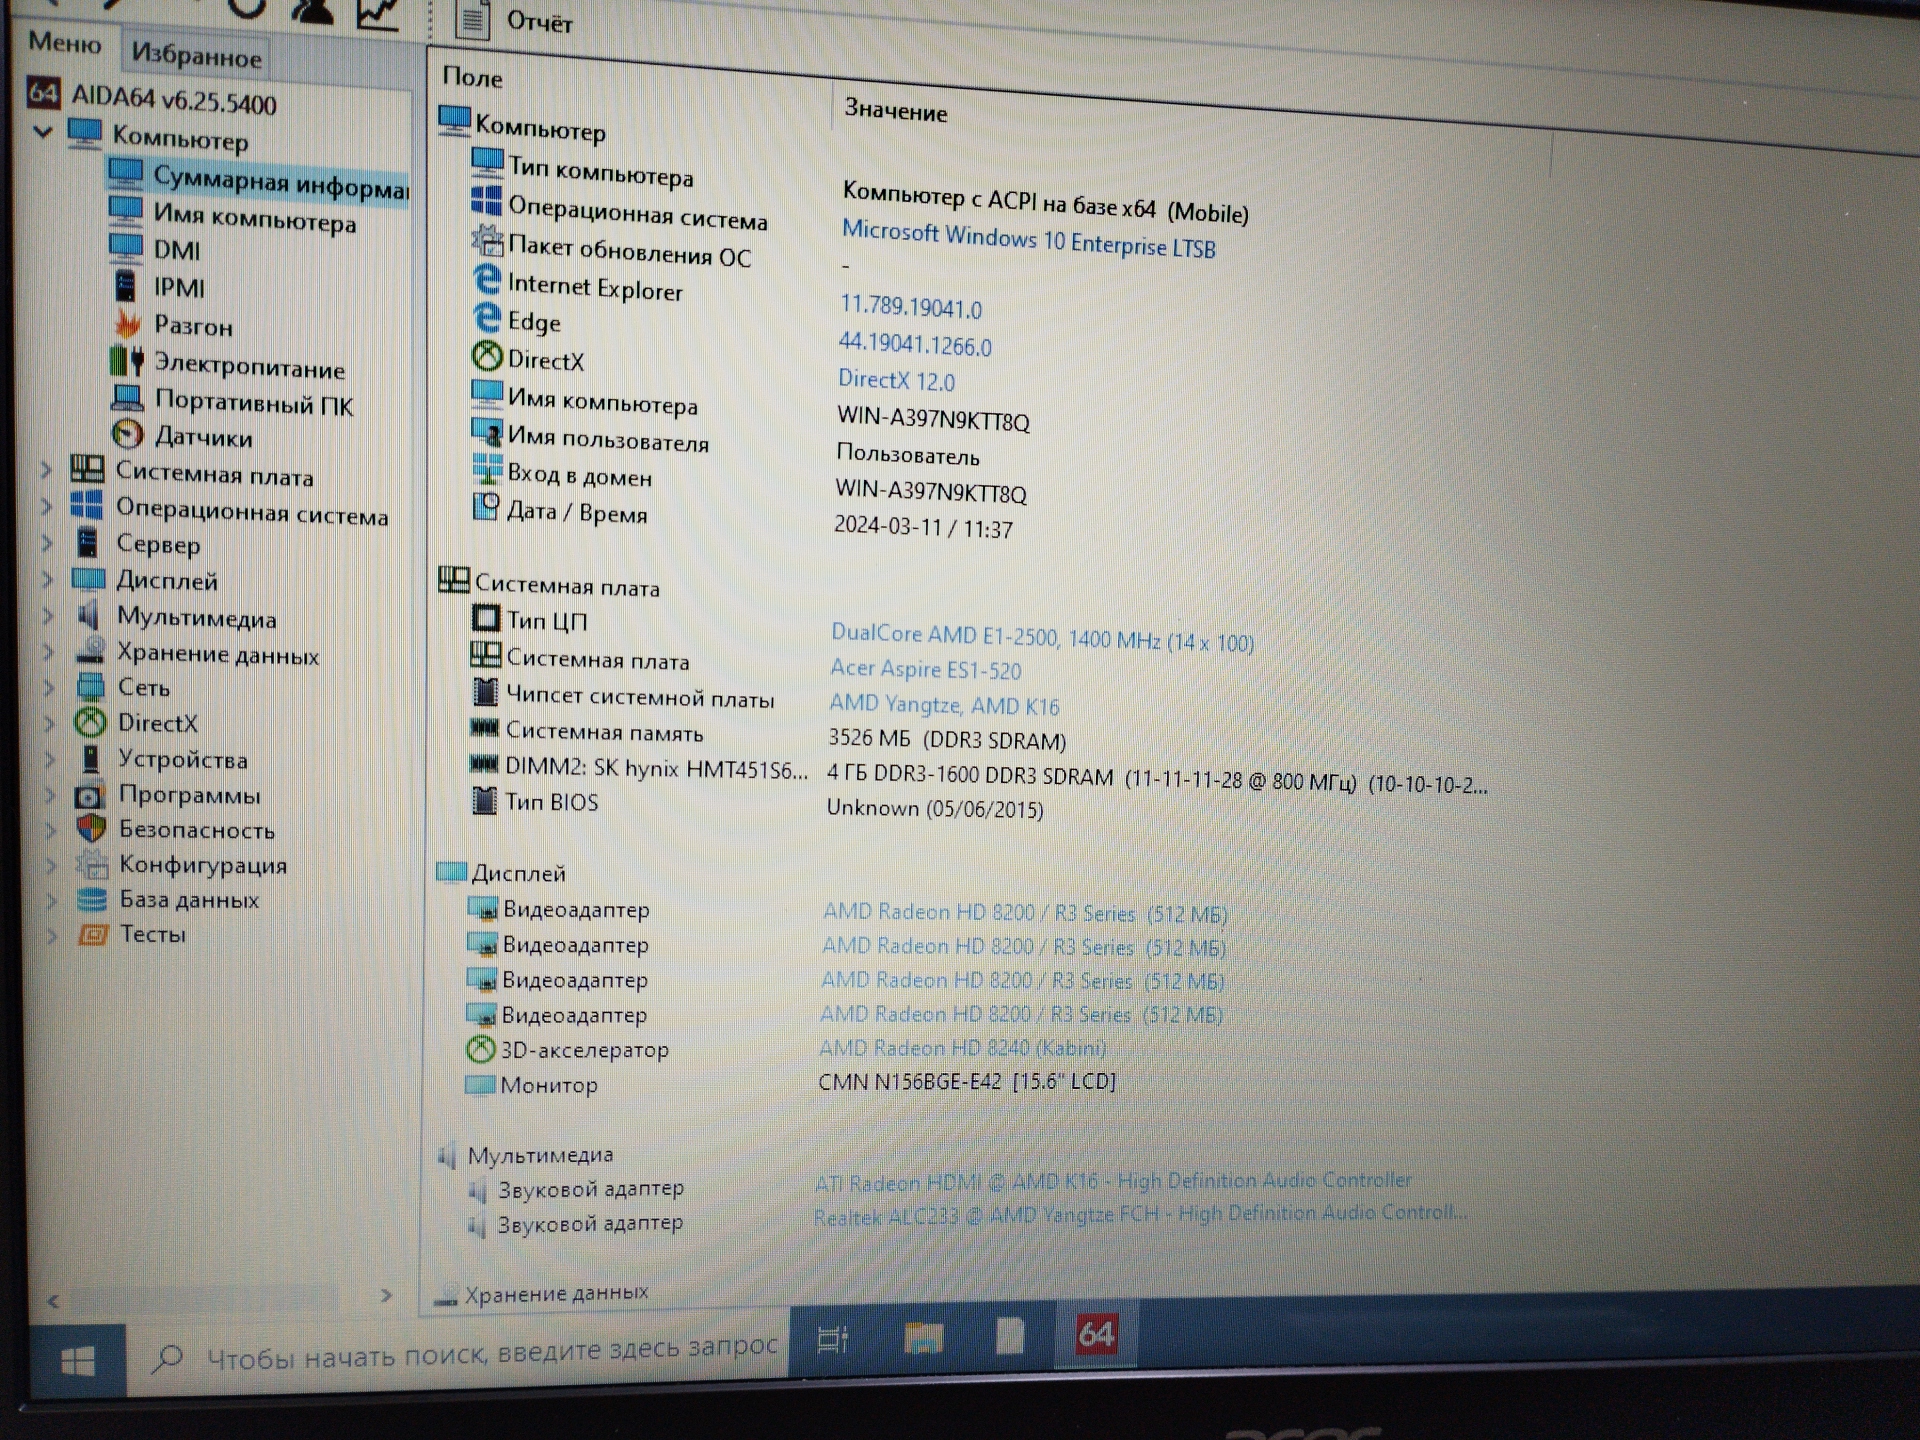Open the DualCore AMD E1-2500 CPU link
Screen dimensions: 1920x1440
1042,637
